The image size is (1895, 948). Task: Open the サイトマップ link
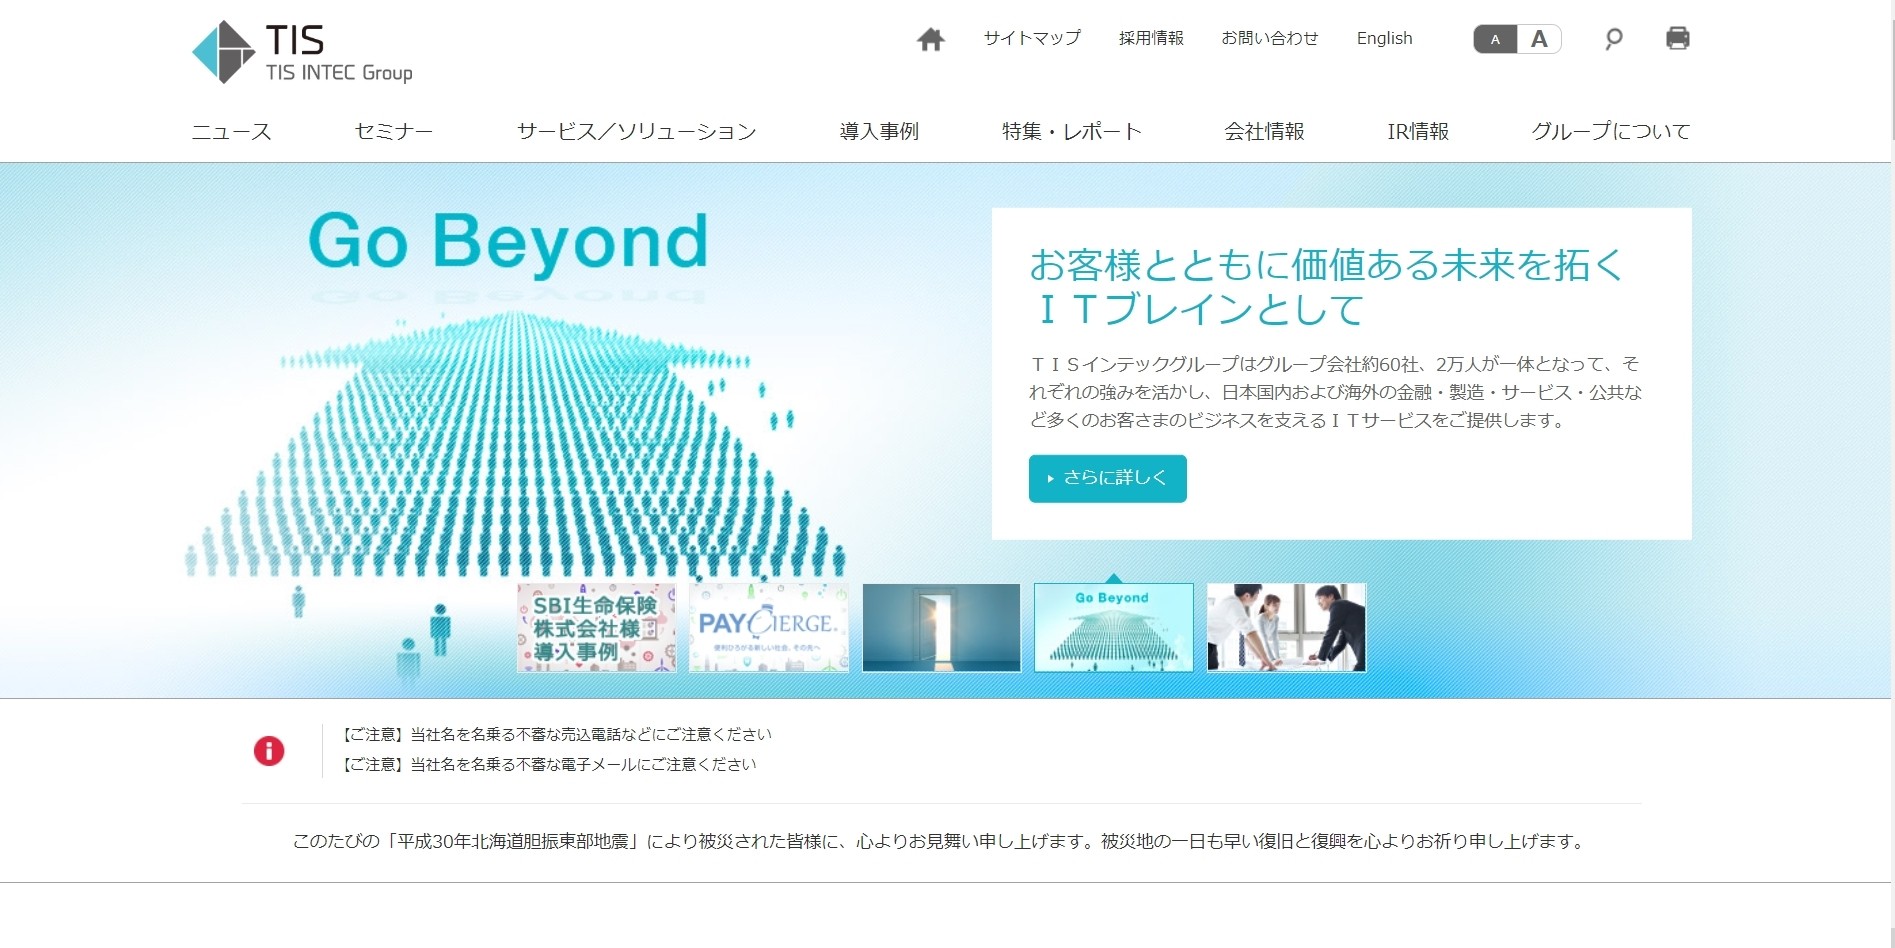1032,38
